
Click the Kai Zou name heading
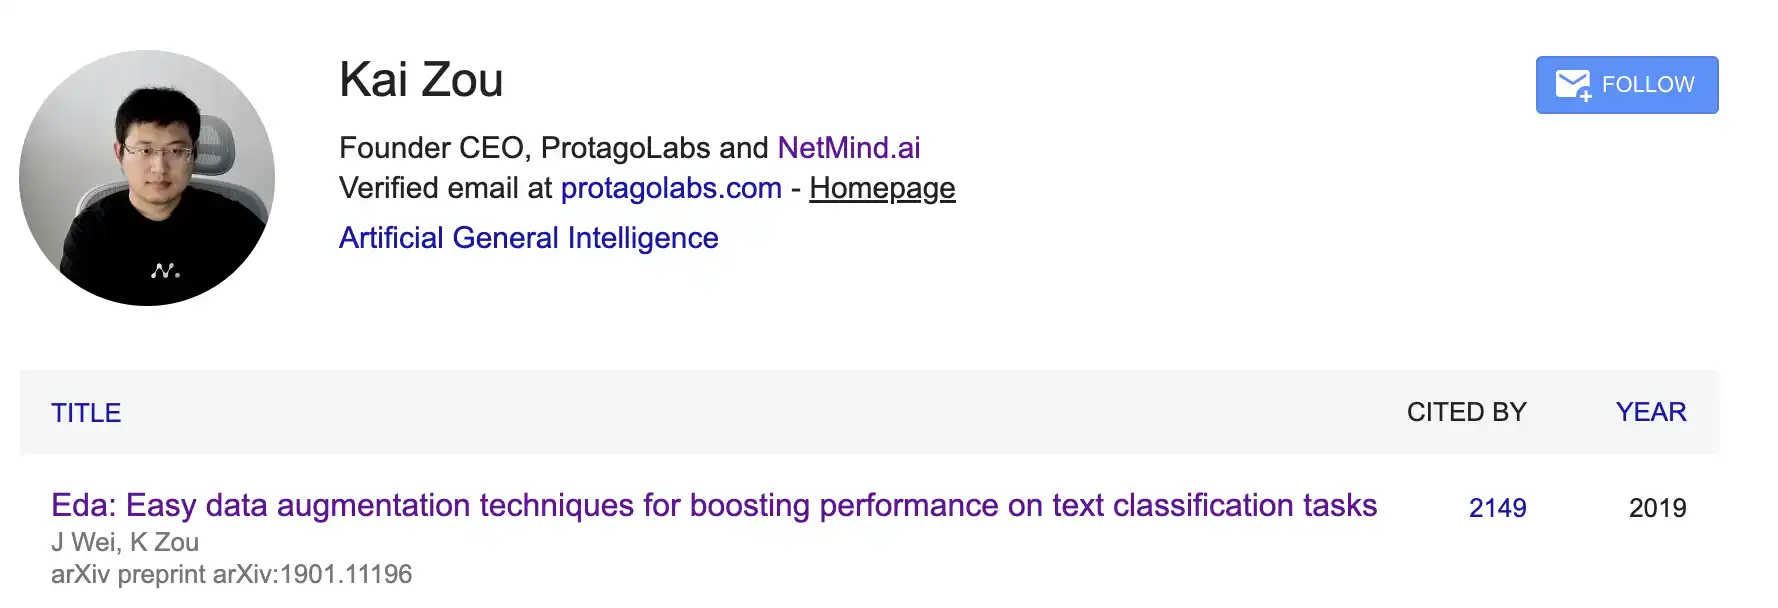[421, 80]
